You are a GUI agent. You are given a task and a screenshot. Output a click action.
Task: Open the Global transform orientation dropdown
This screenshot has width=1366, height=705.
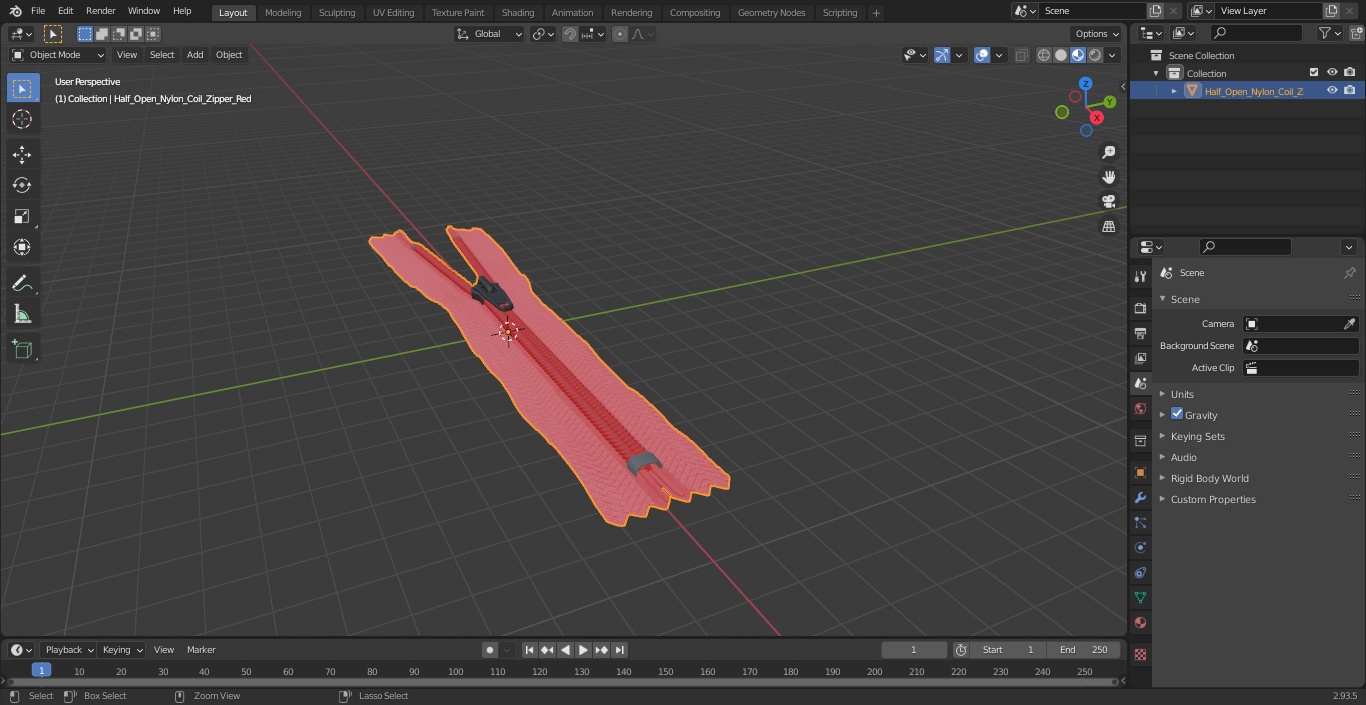pyautogui.click(x=490, y=34)
